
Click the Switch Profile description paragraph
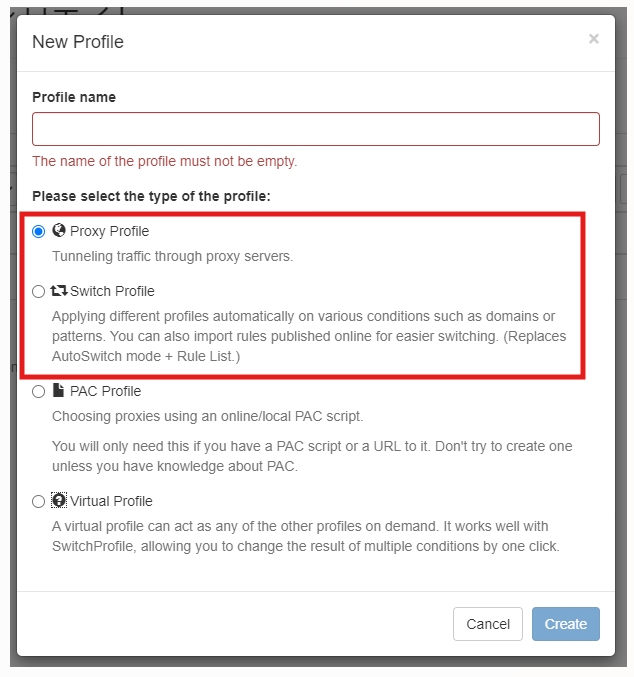click(x=309, y=336)
